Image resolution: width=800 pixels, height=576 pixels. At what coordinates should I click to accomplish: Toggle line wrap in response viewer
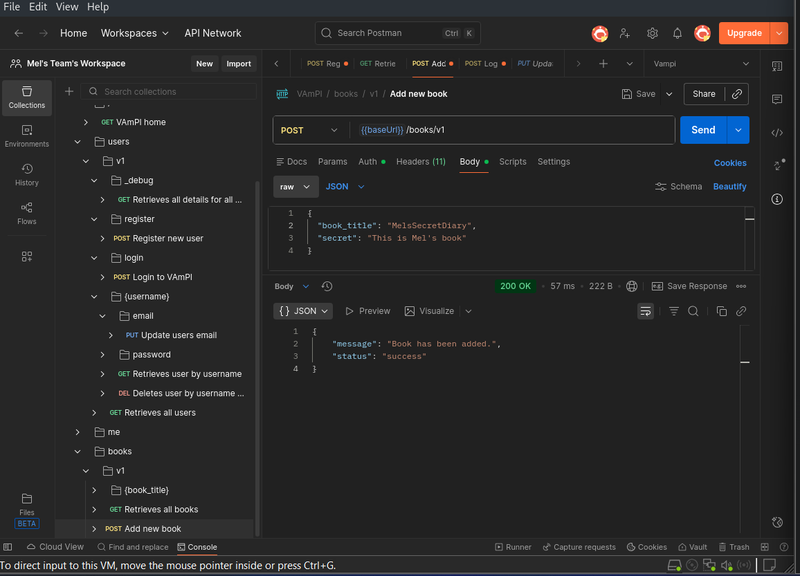point(646,311)
